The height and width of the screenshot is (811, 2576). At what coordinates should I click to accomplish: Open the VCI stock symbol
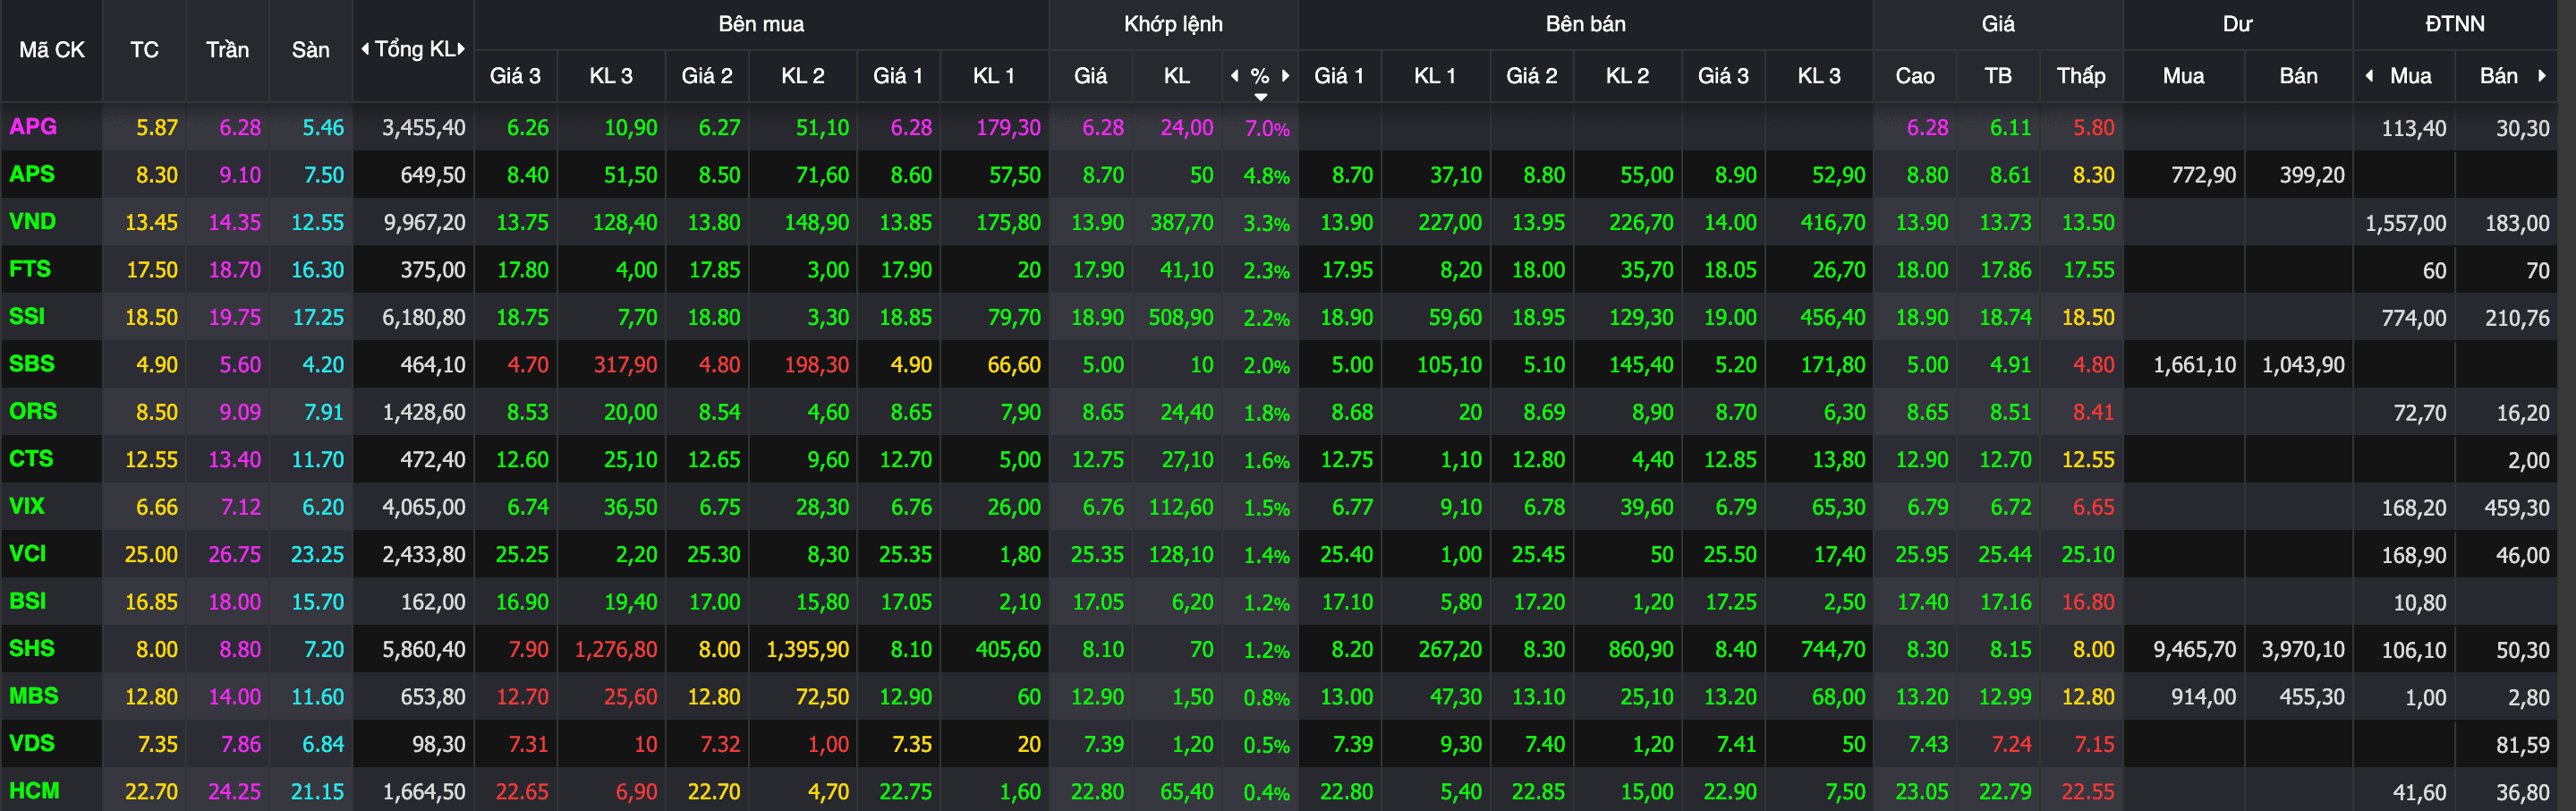(x=28, y=554)
